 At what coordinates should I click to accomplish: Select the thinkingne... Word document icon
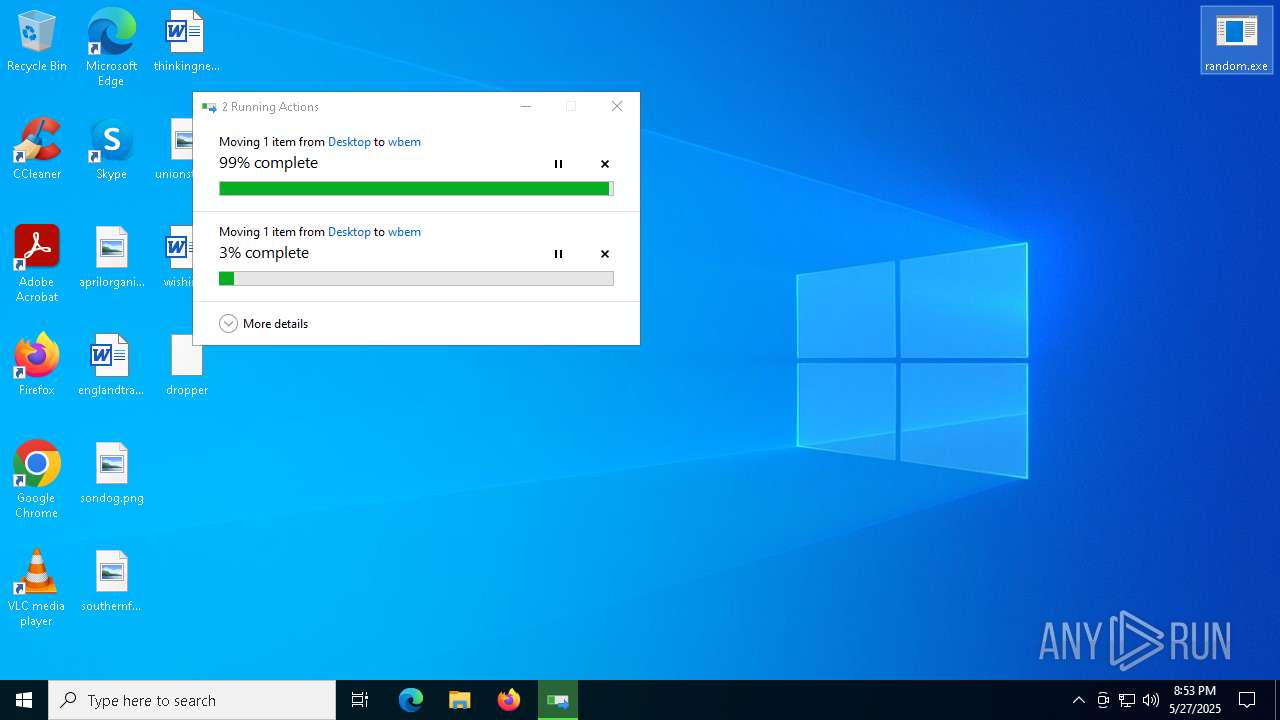tap(186, 41)
